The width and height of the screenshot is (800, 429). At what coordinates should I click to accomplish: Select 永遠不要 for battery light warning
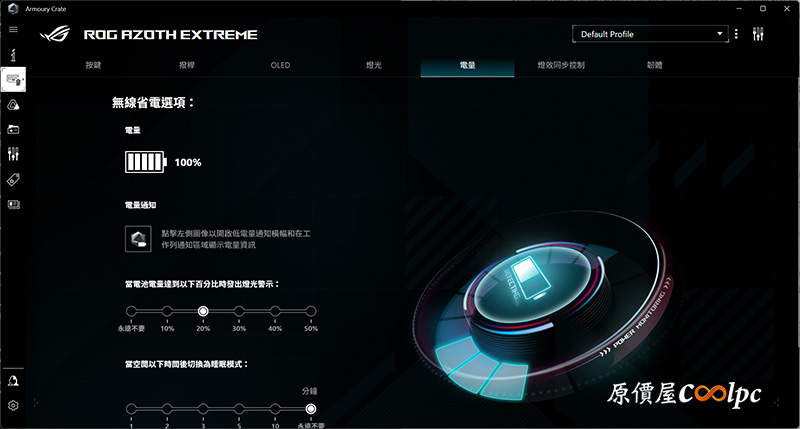click(x=131, y=311)
